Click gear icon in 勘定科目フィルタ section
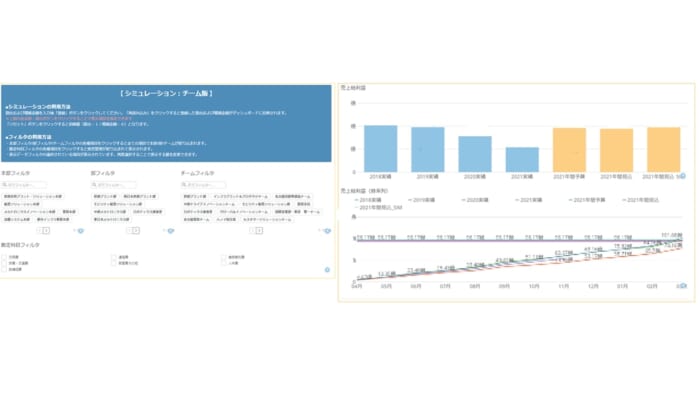The height and width of the screenshot is (394, 700). click(327, 270)
